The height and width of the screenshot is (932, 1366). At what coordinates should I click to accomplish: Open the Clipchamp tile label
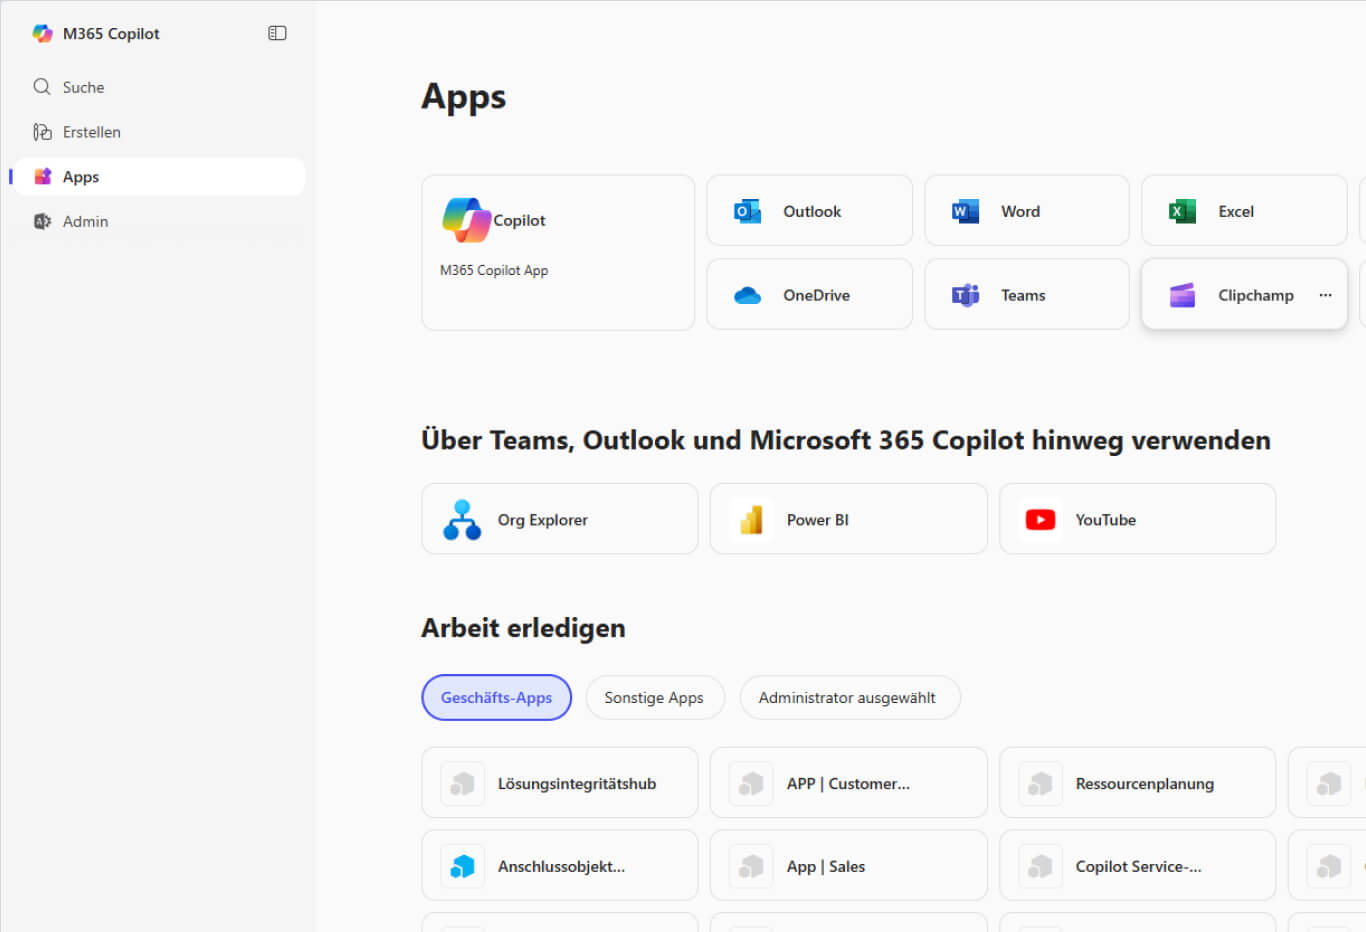(x=1256, y=295)
